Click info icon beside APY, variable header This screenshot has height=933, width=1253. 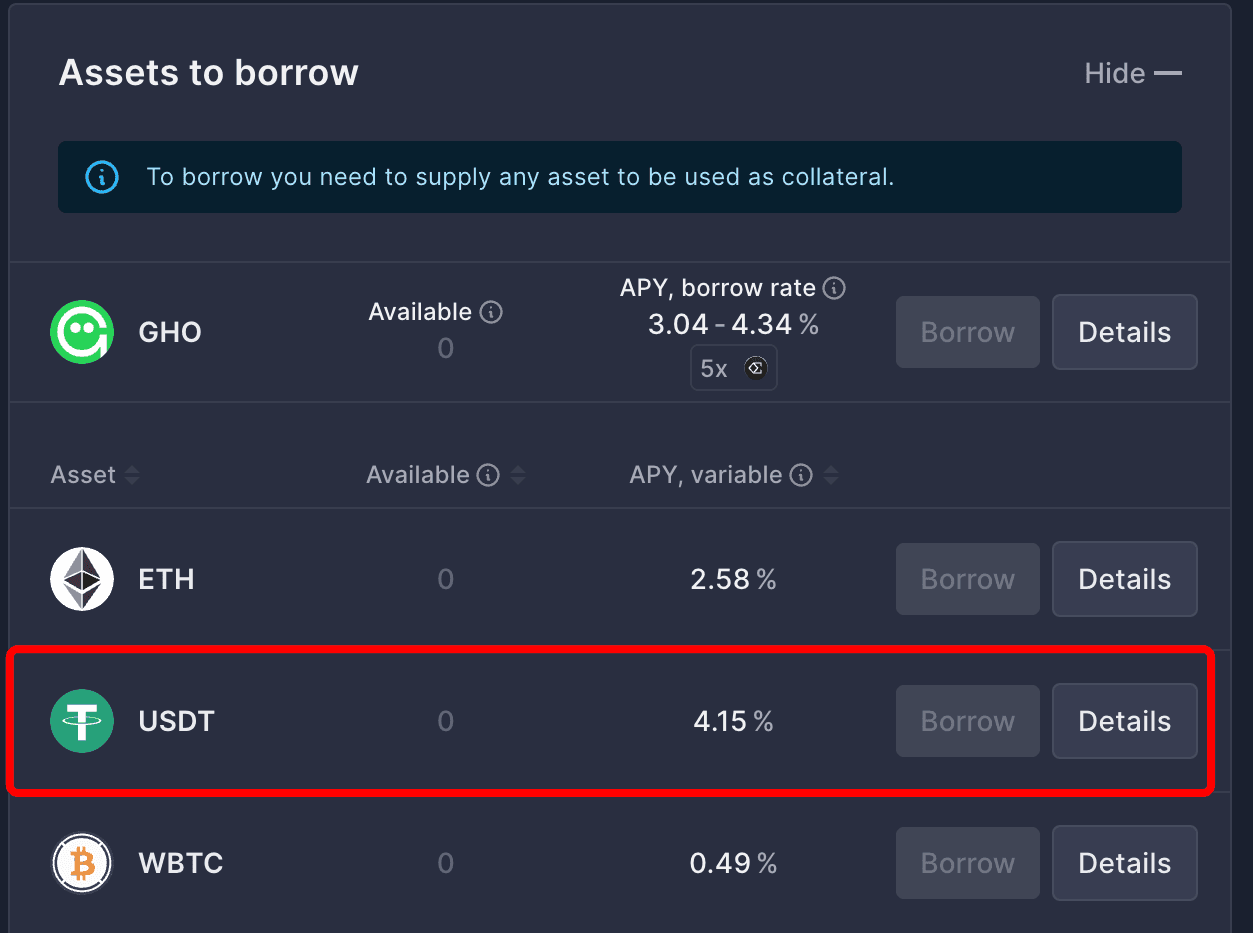801,475
